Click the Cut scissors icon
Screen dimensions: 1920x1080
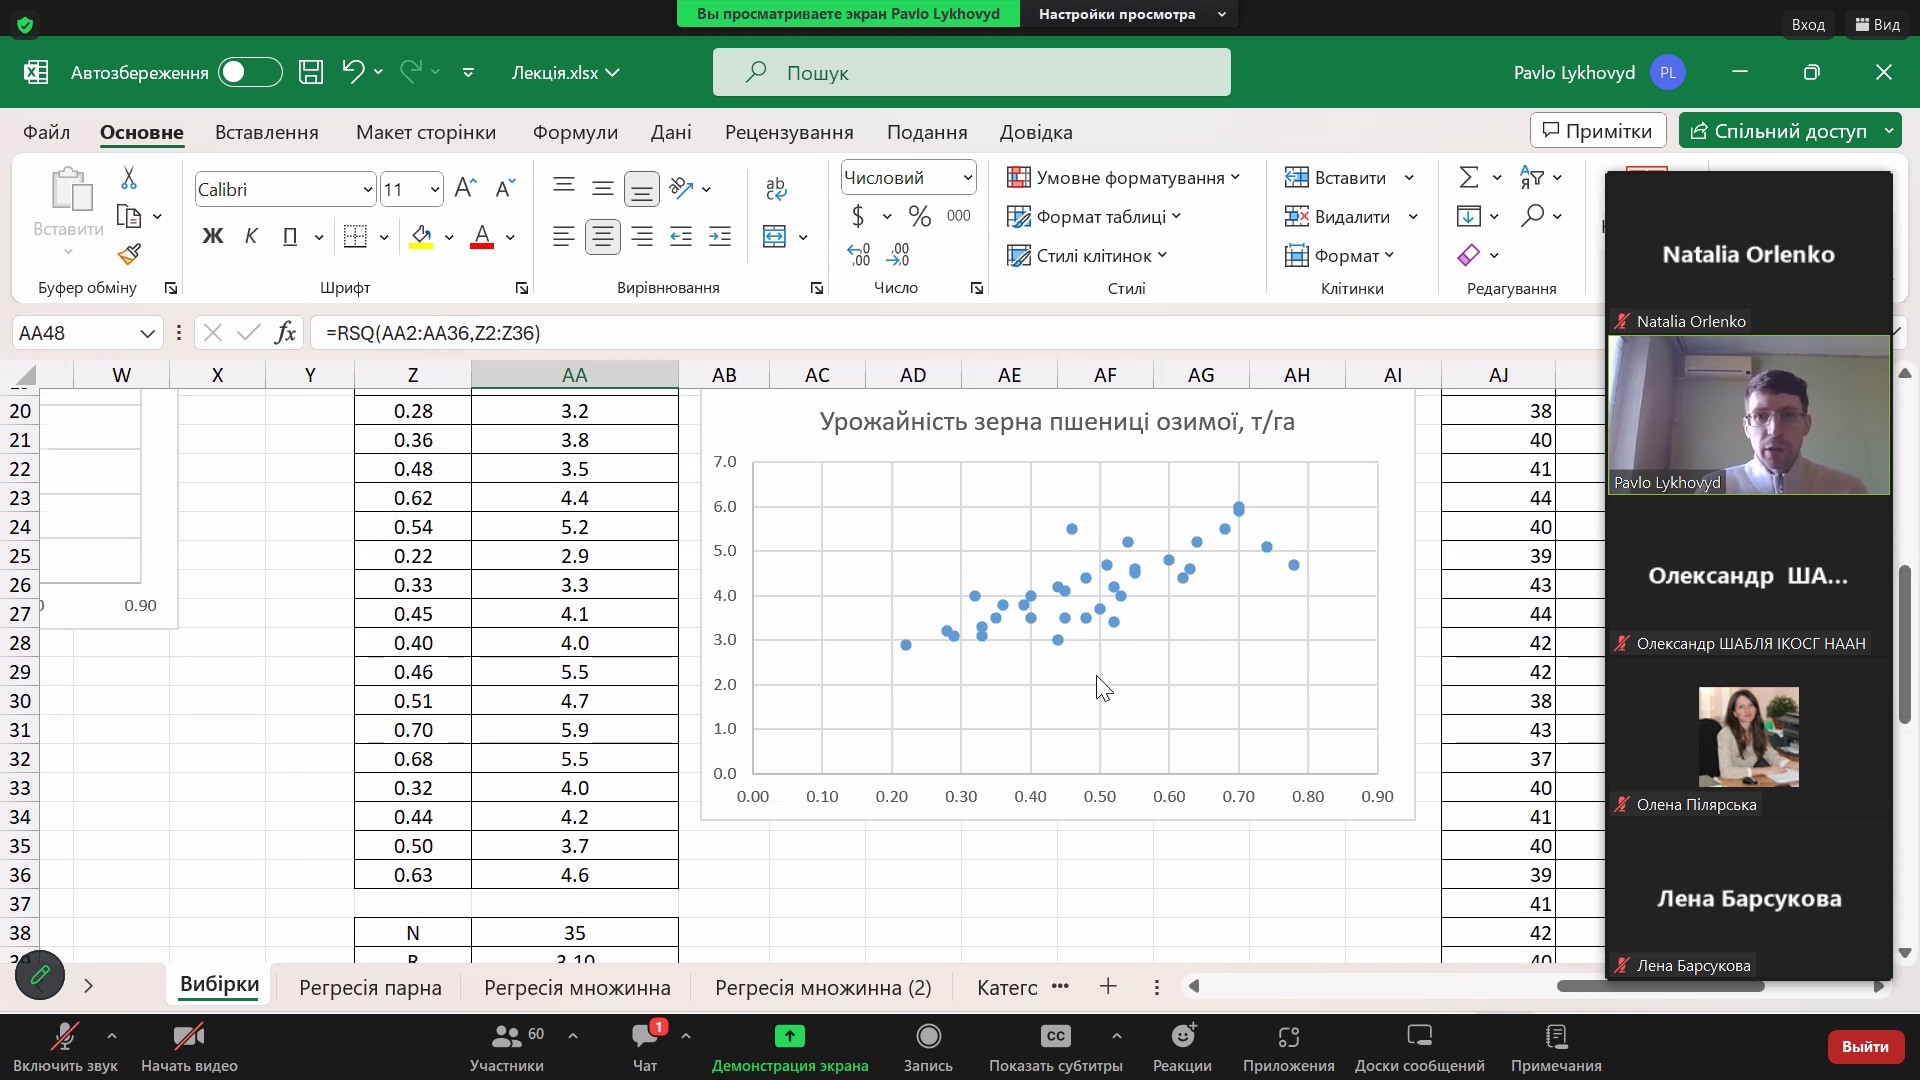[x=129, y=178]
